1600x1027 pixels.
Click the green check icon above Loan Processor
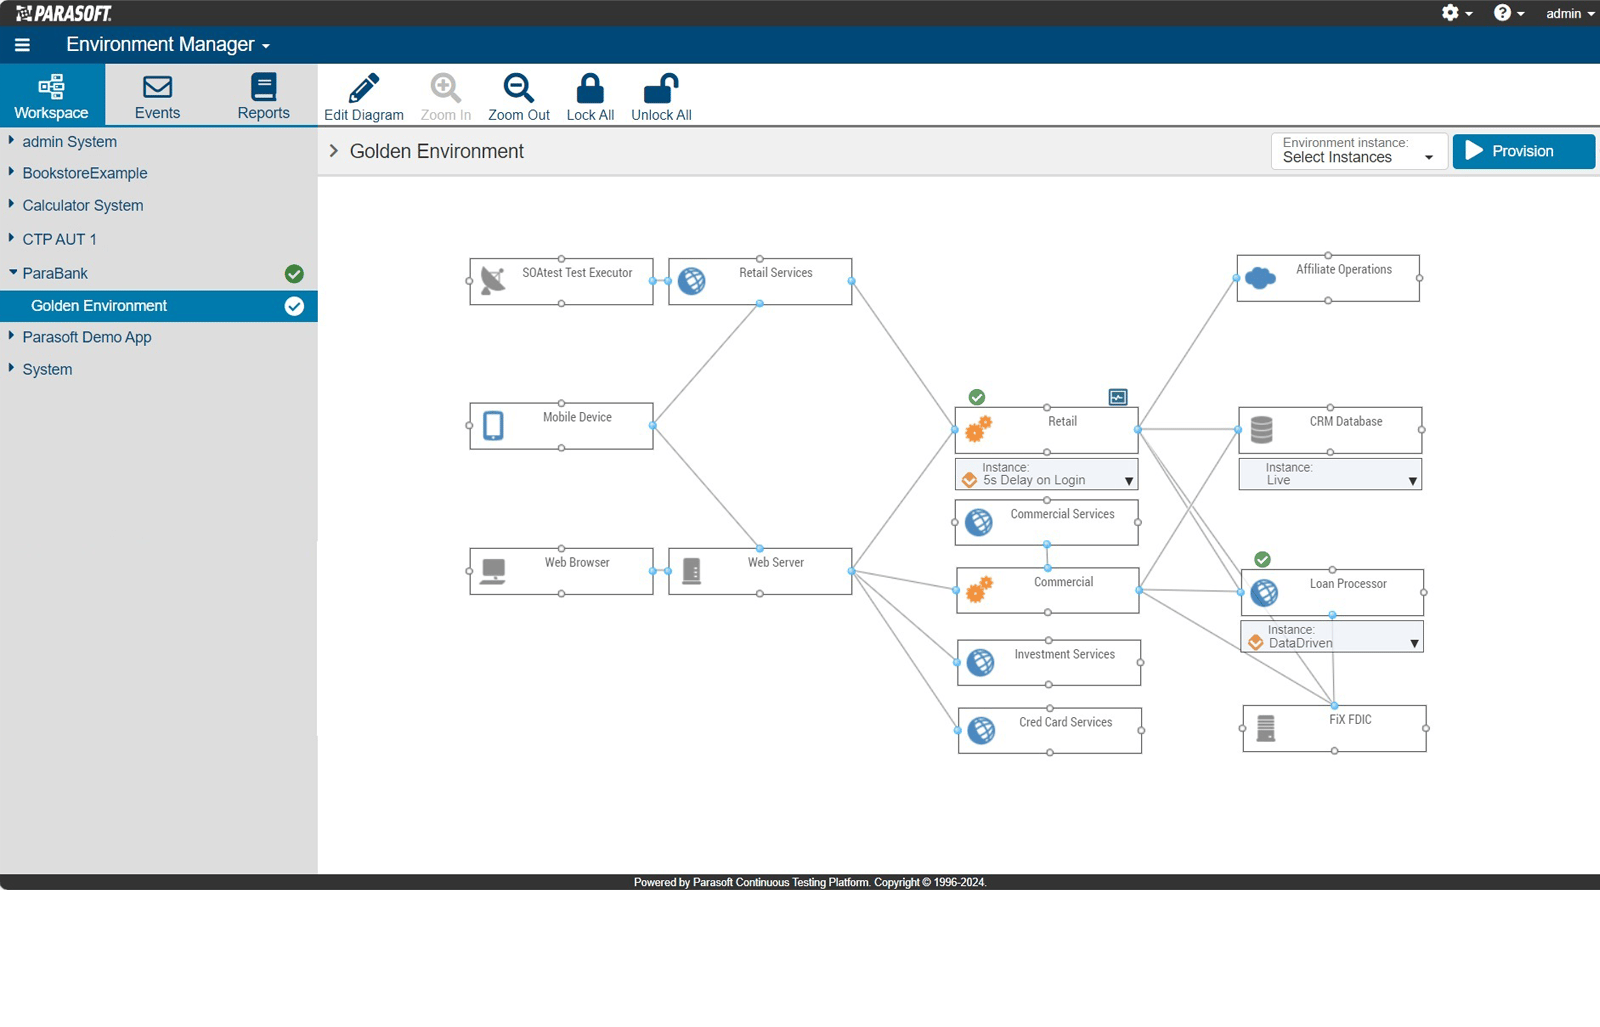(1262, 559)
